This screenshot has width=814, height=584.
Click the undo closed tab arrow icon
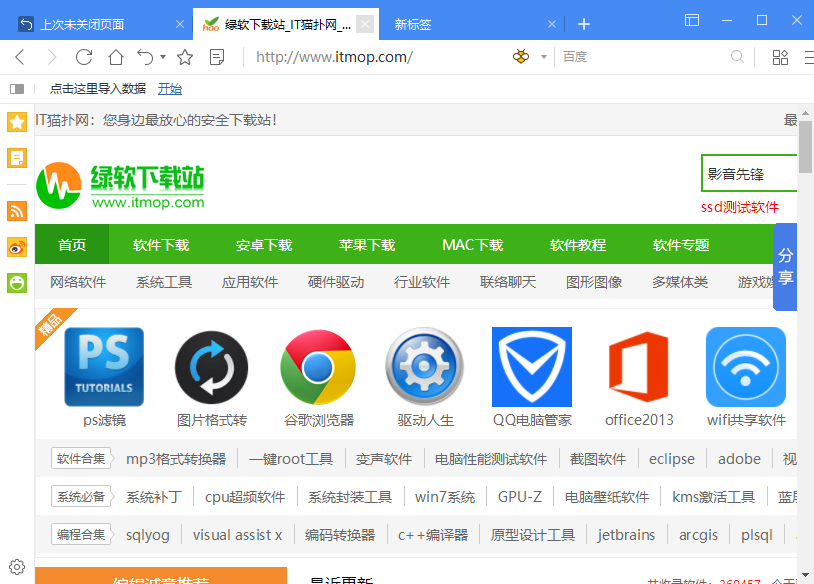[x=145, y=57]
